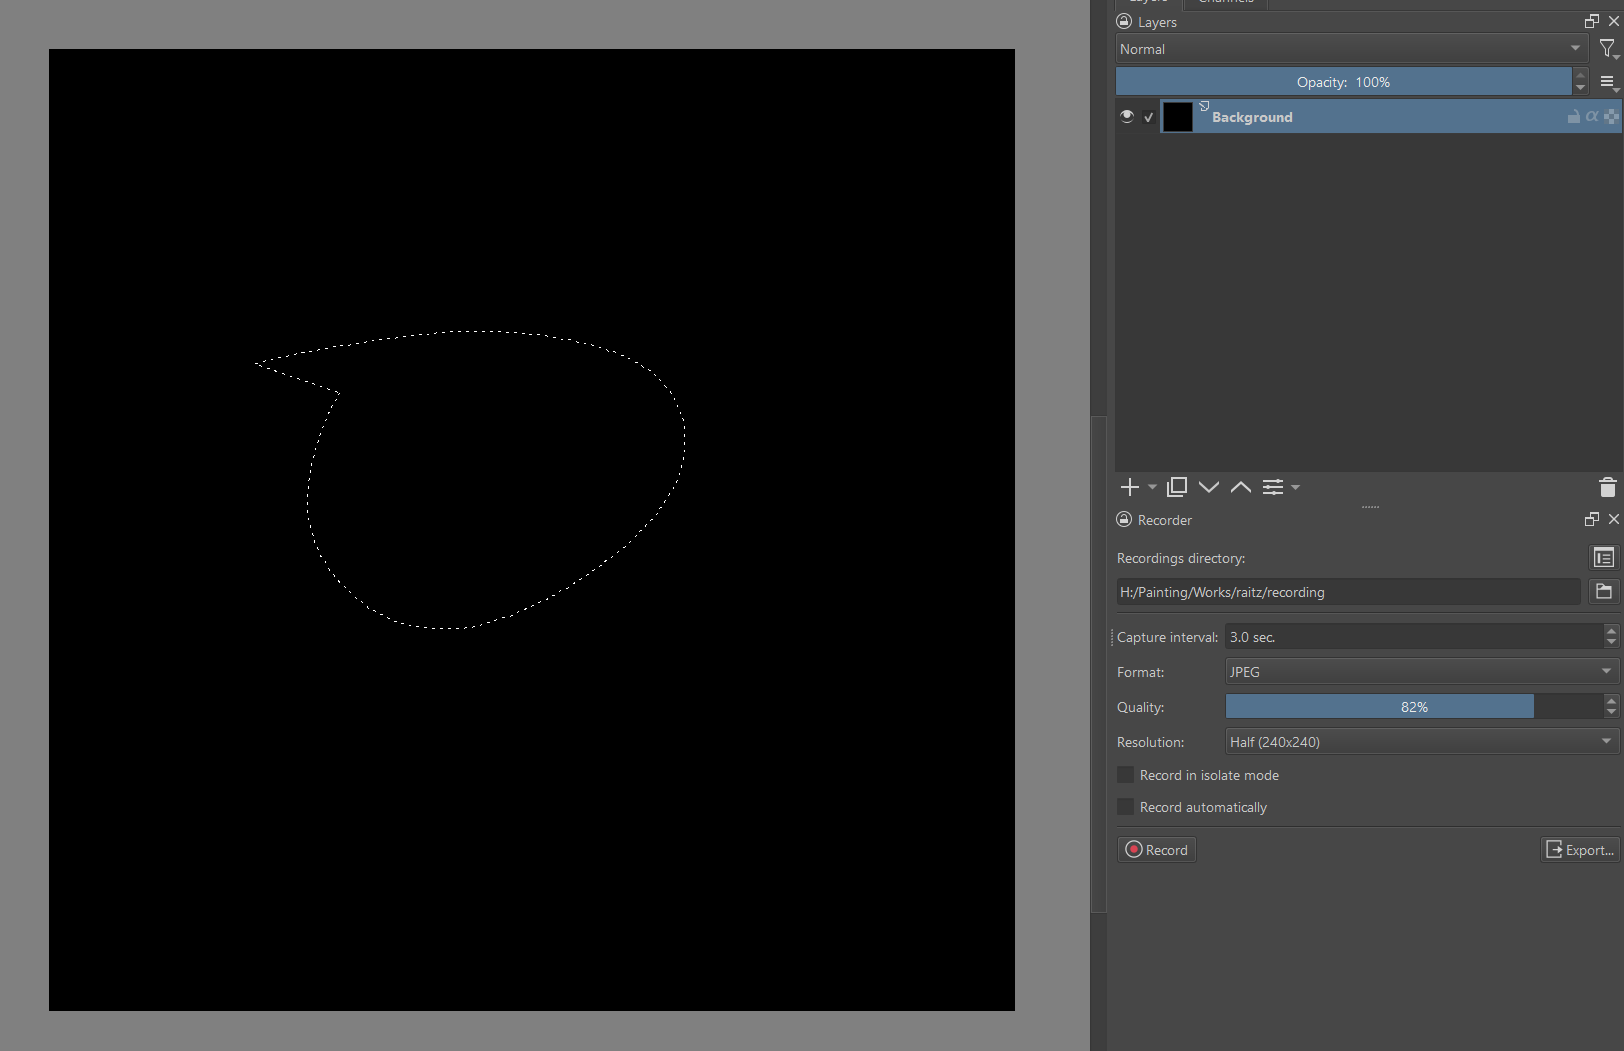Move the layer down with arrow icon
Viewport: 1624px width, 1051px height.
click(1209, 487)
